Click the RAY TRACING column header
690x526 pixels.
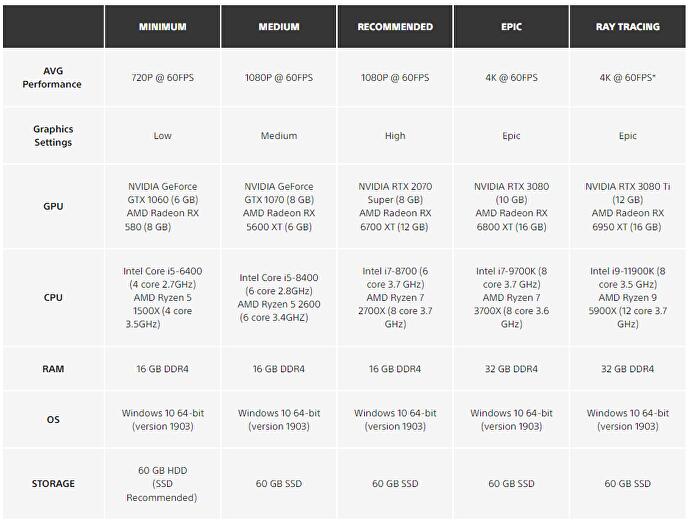coord(627,27)
